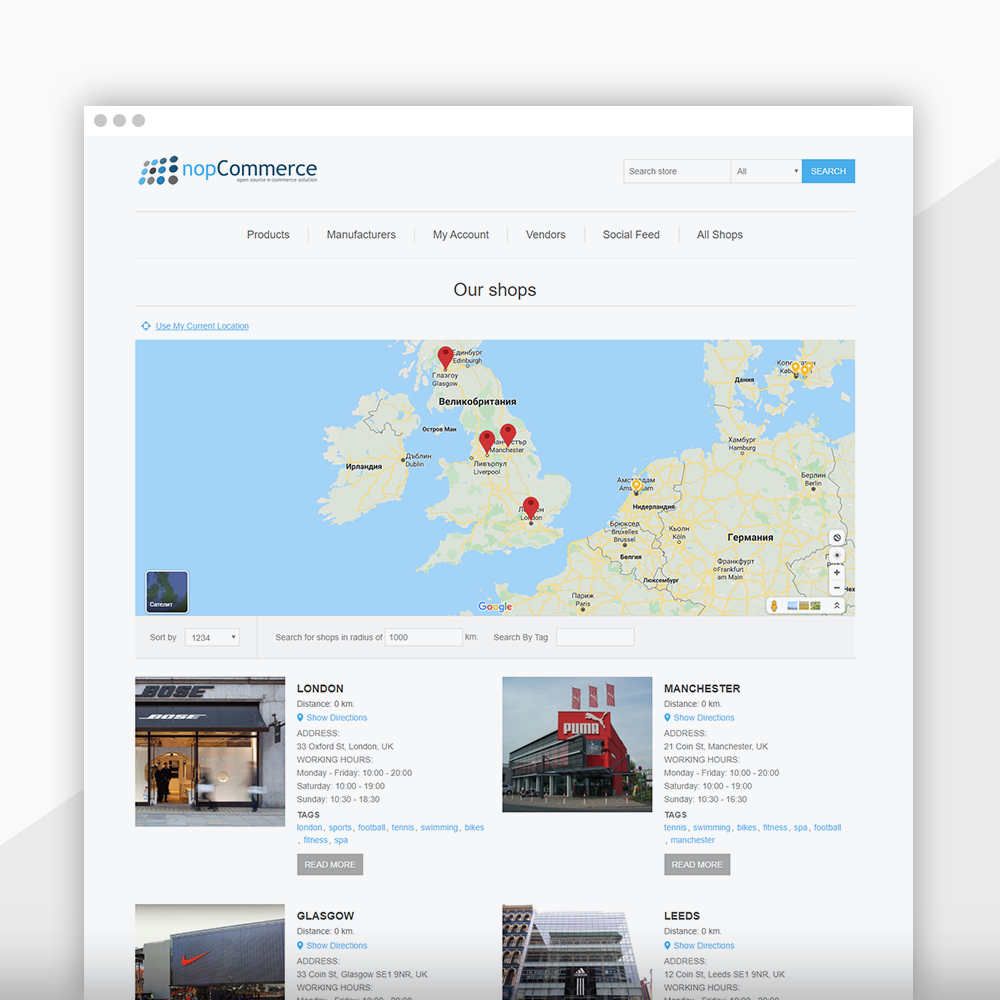Image resolution: width=1000 pixels, height=1000 pixels.
Task: Click the 'swimming' tag under London shop
Action: tap(439, 827)
